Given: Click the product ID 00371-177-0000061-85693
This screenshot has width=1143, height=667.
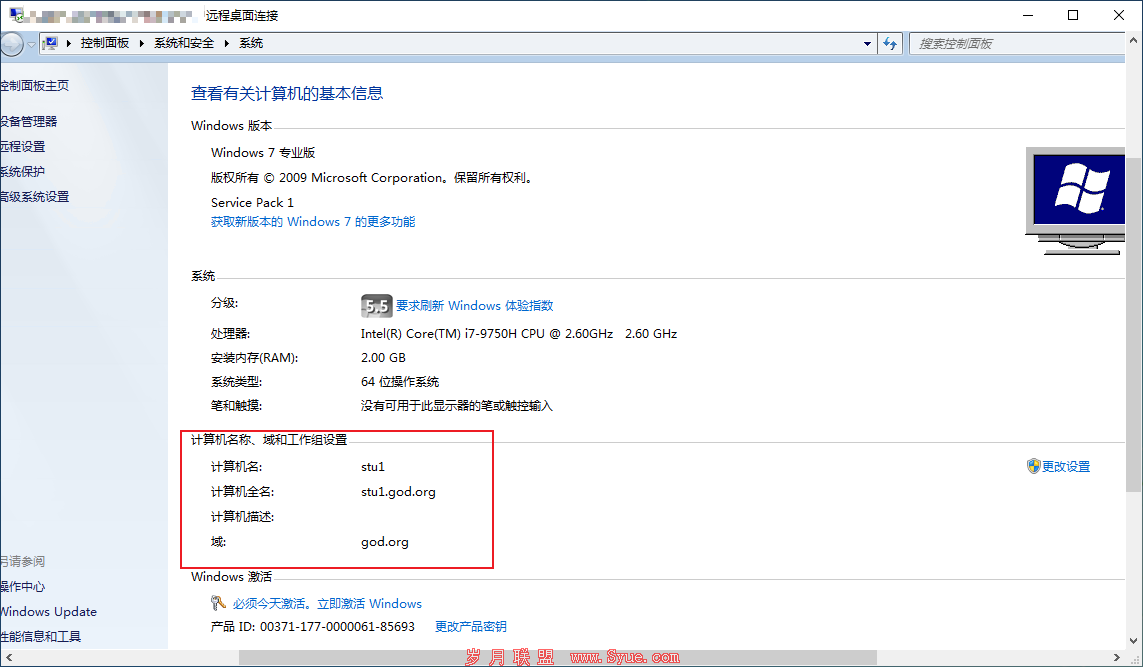Looking at the screenshot, I should click(x=338, y=626).
